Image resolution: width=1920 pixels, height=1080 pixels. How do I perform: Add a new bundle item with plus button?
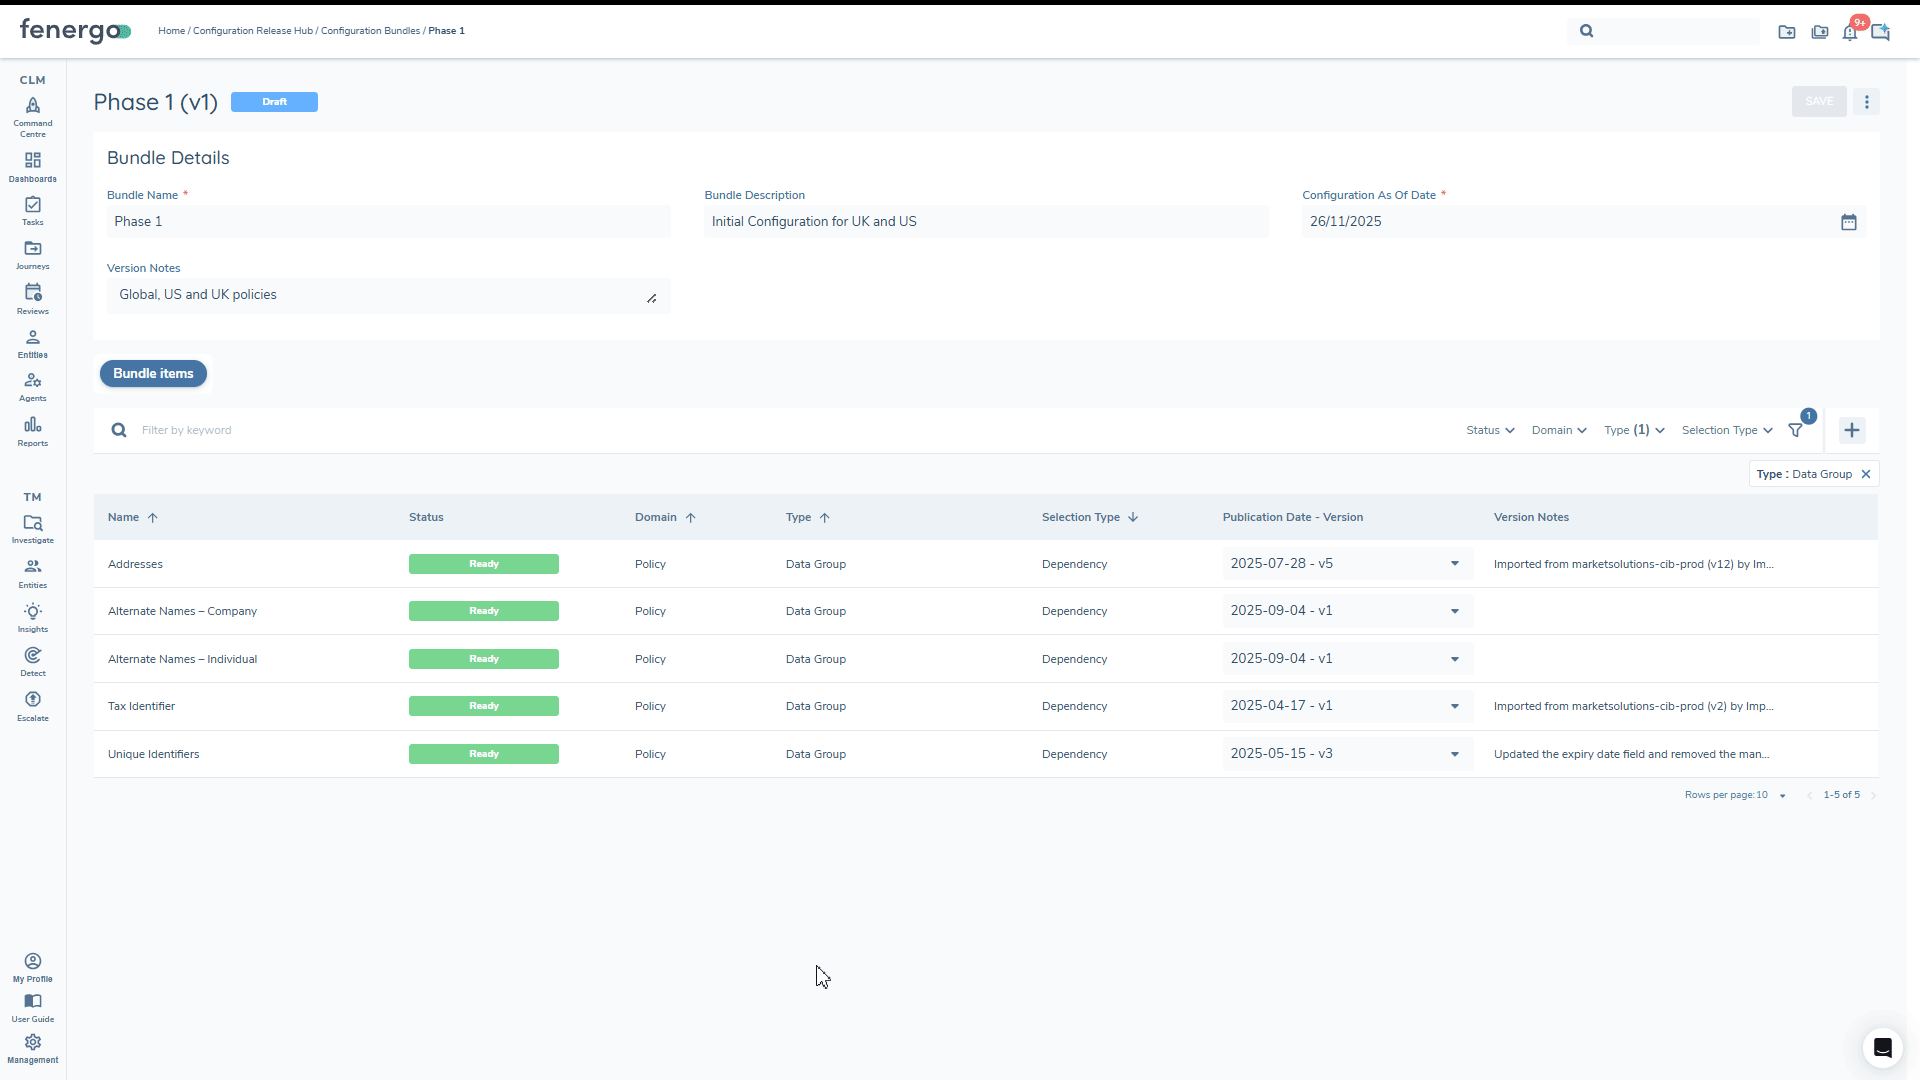[x=1851, y=430]
